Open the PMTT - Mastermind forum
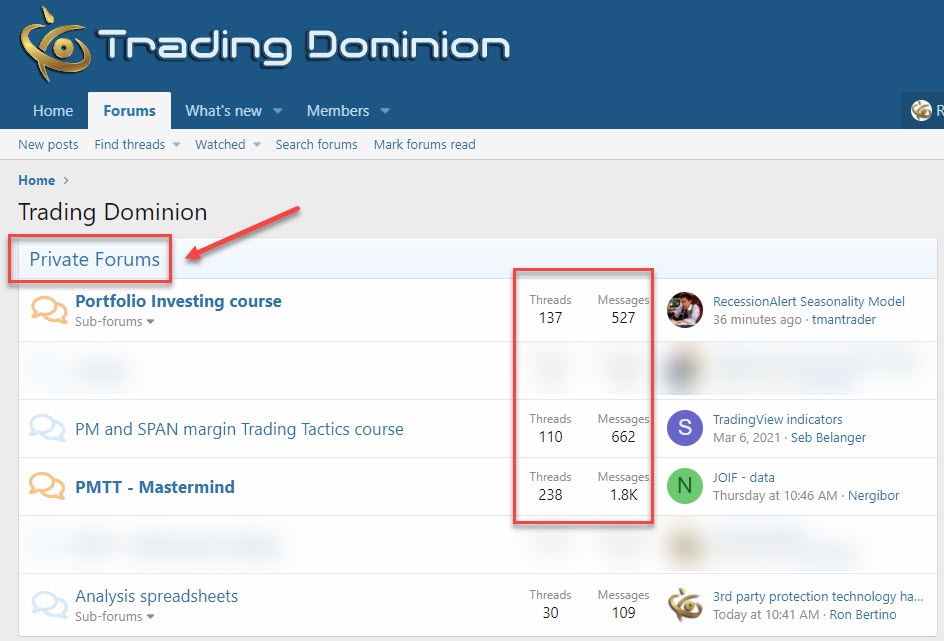This screenshot has height=641, width=944. 155,487
